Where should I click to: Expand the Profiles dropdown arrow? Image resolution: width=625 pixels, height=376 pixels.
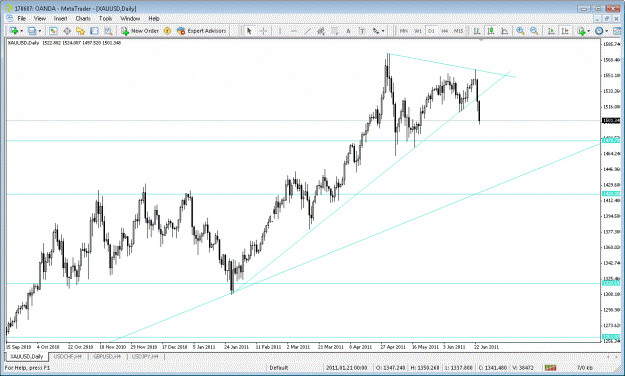tap(40, 31)
